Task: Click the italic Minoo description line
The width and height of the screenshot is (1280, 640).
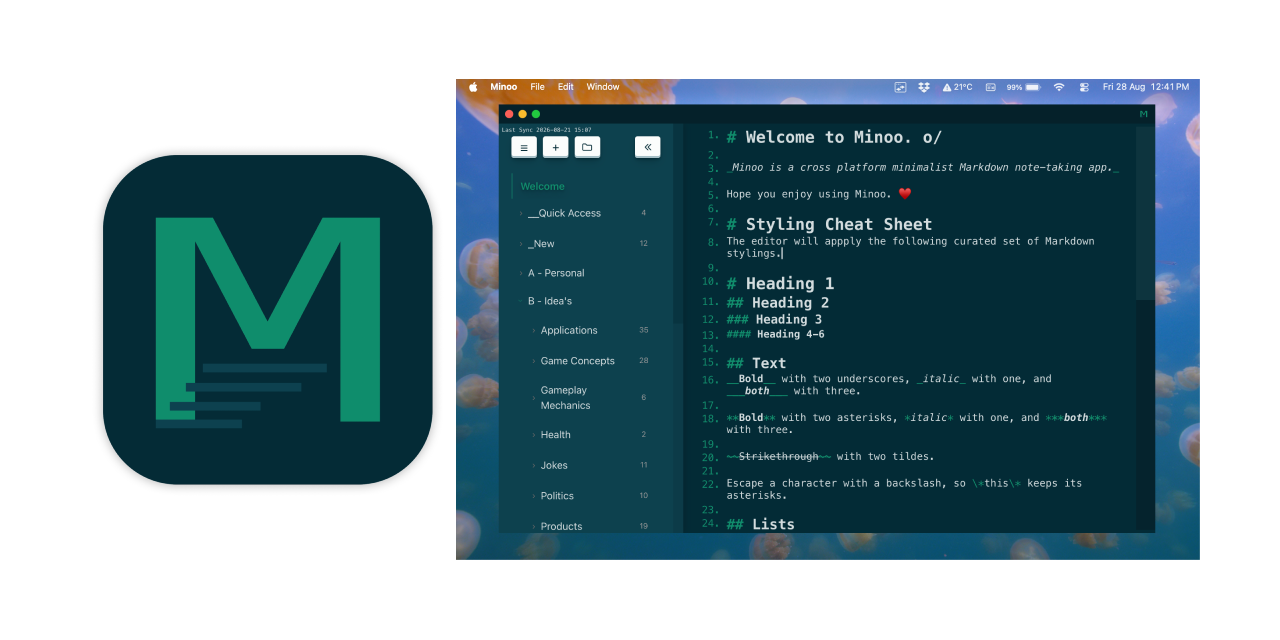Action: click(x=922, y=167)
